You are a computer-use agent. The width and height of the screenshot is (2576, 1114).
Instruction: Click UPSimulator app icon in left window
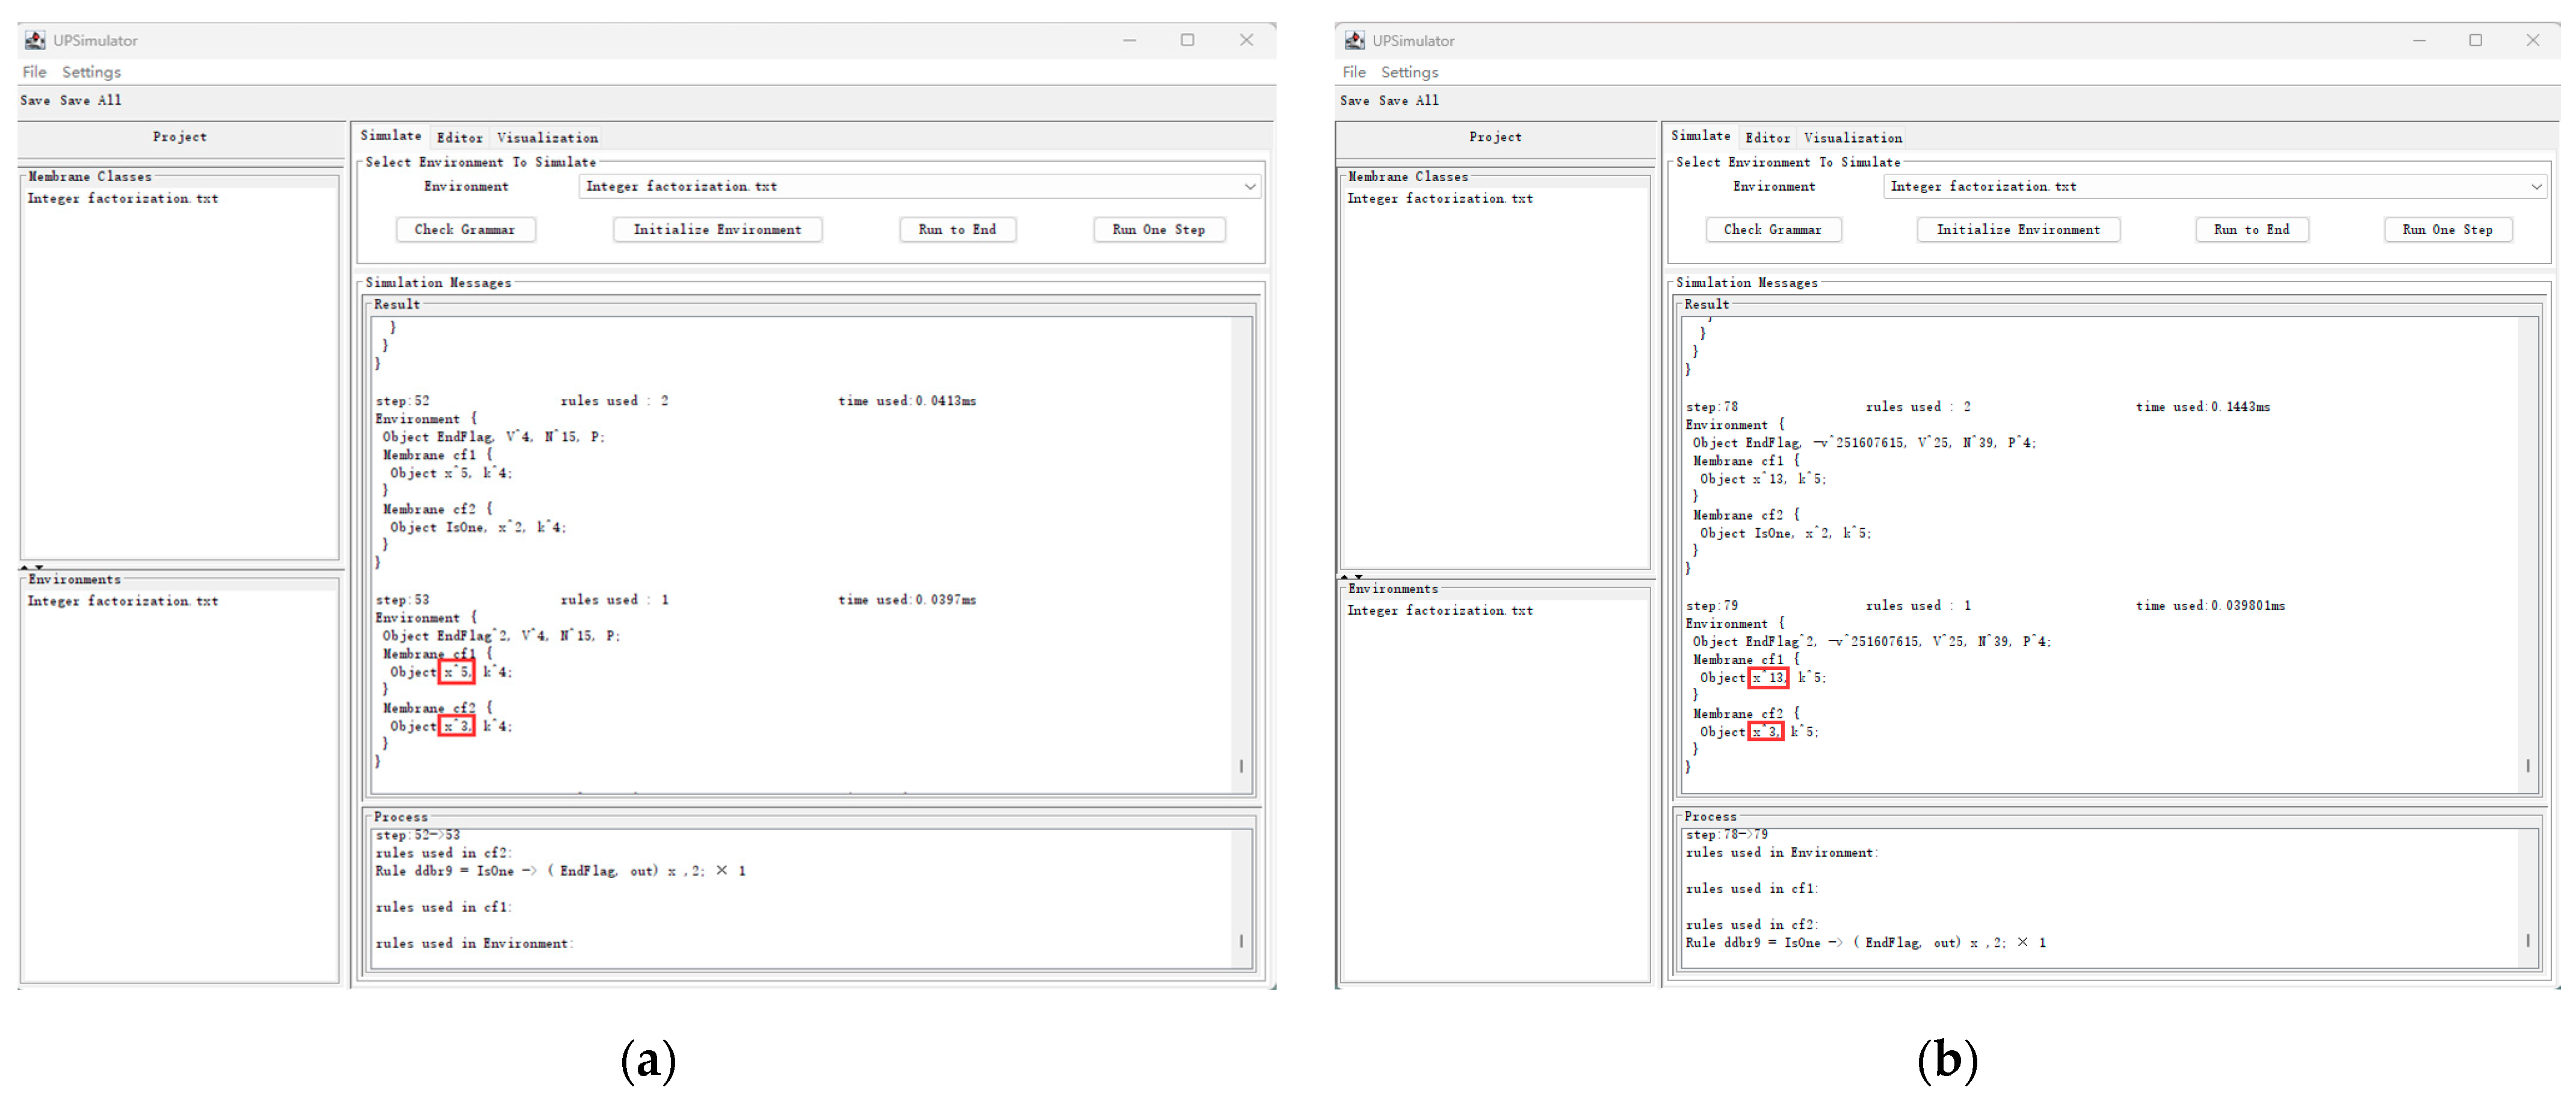(35, 40)
